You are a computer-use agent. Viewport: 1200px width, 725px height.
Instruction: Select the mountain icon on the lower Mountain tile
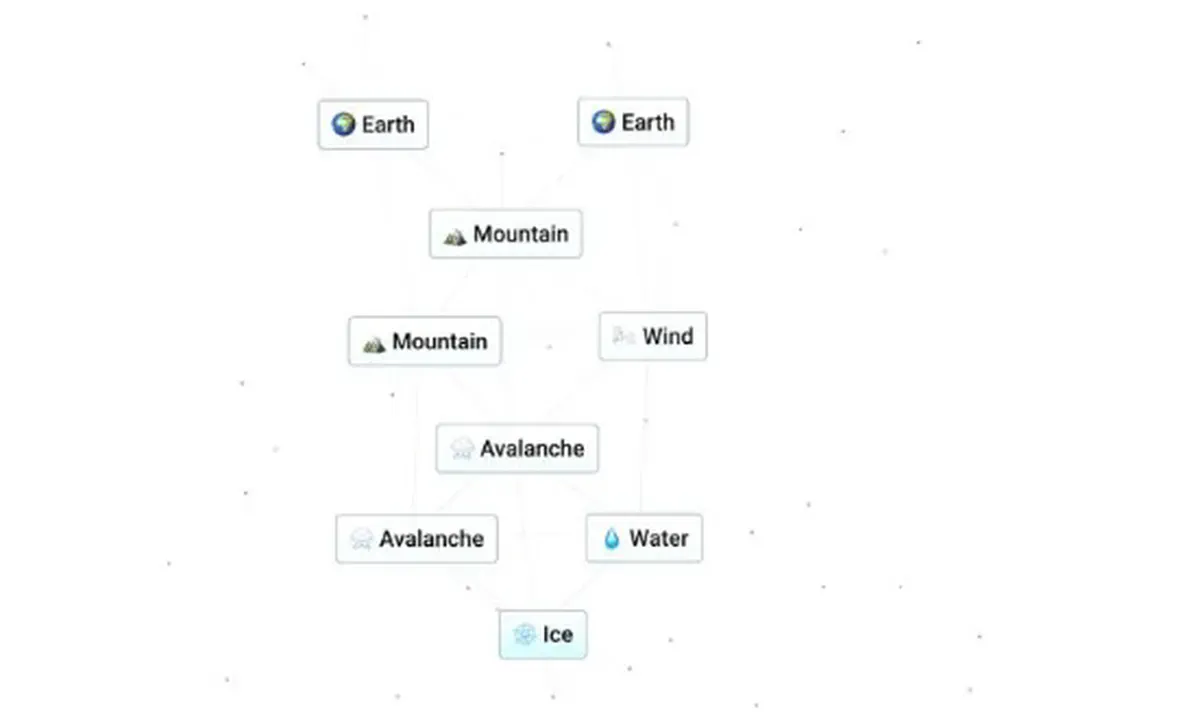(x=374, y=343)
